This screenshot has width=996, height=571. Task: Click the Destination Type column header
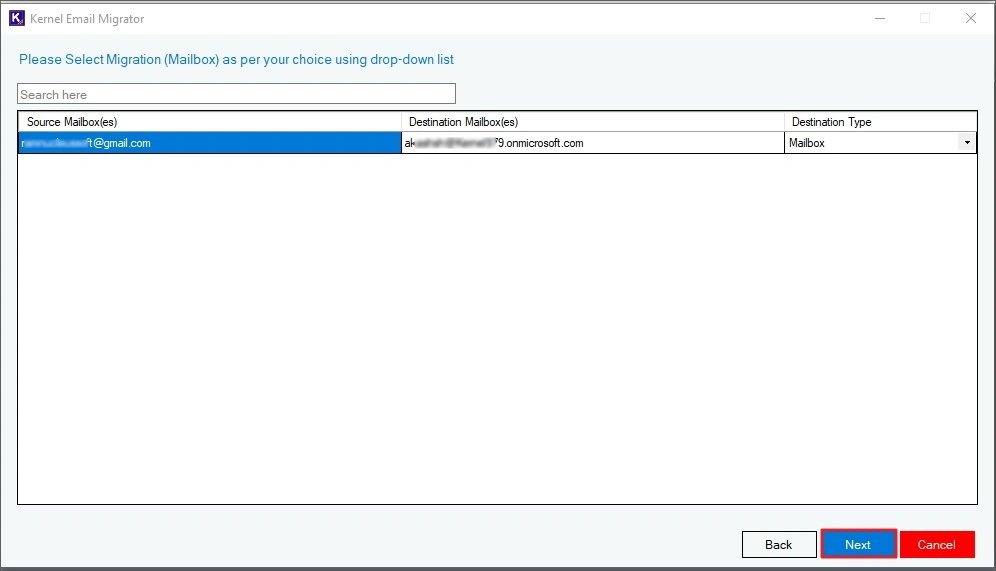click(x=880, y=122)
